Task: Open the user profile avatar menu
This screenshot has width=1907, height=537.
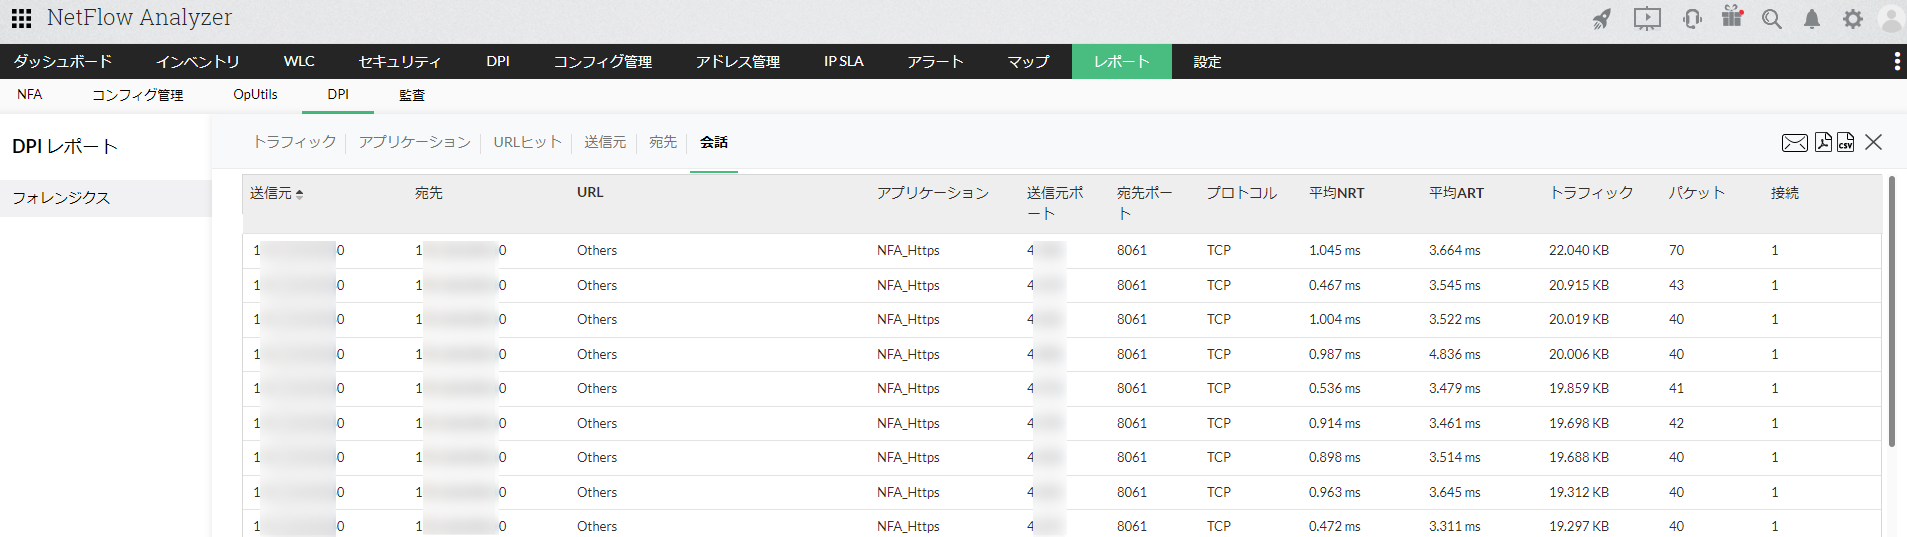Action: 1891,19
